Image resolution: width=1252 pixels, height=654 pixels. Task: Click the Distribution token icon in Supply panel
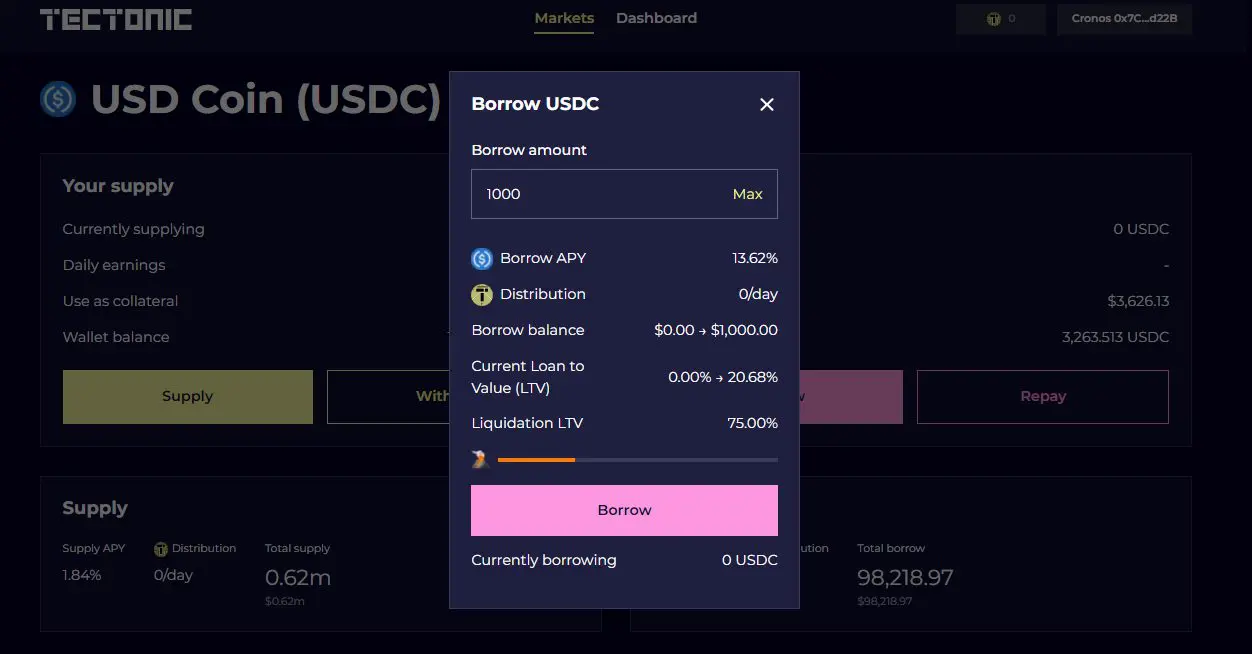(161, 549)
